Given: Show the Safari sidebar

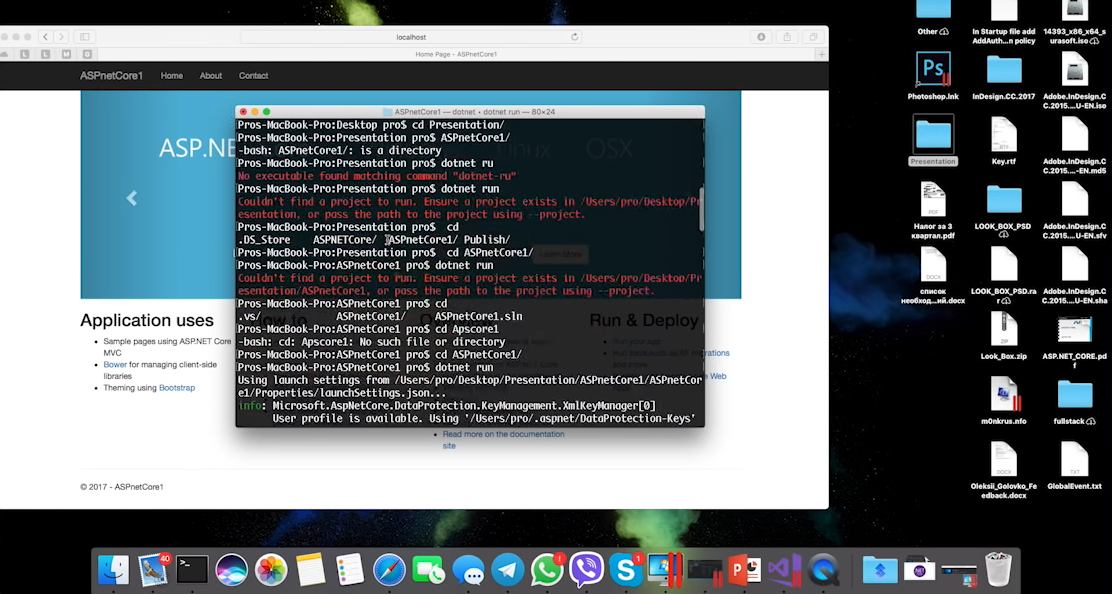Looking at the screenshot, I should 84,37.
